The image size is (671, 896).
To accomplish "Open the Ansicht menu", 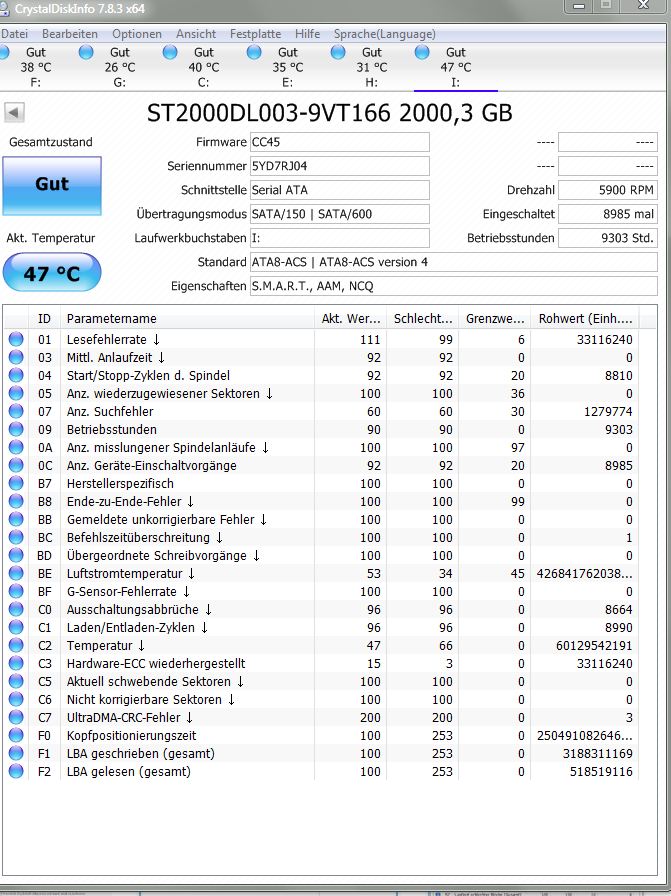I will [195, 34].
